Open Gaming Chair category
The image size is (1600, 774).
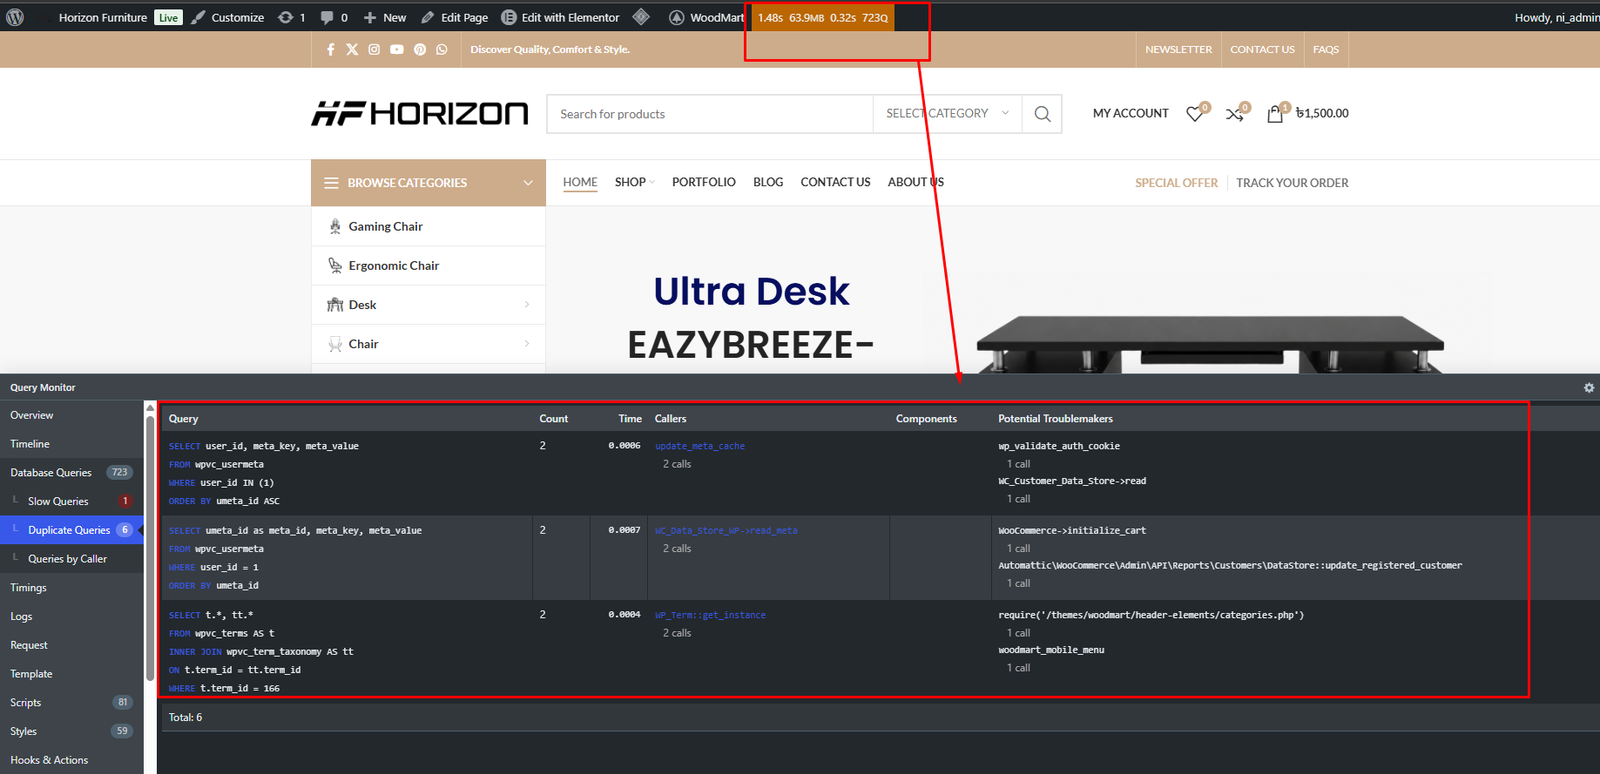click(x=385, y=227)
